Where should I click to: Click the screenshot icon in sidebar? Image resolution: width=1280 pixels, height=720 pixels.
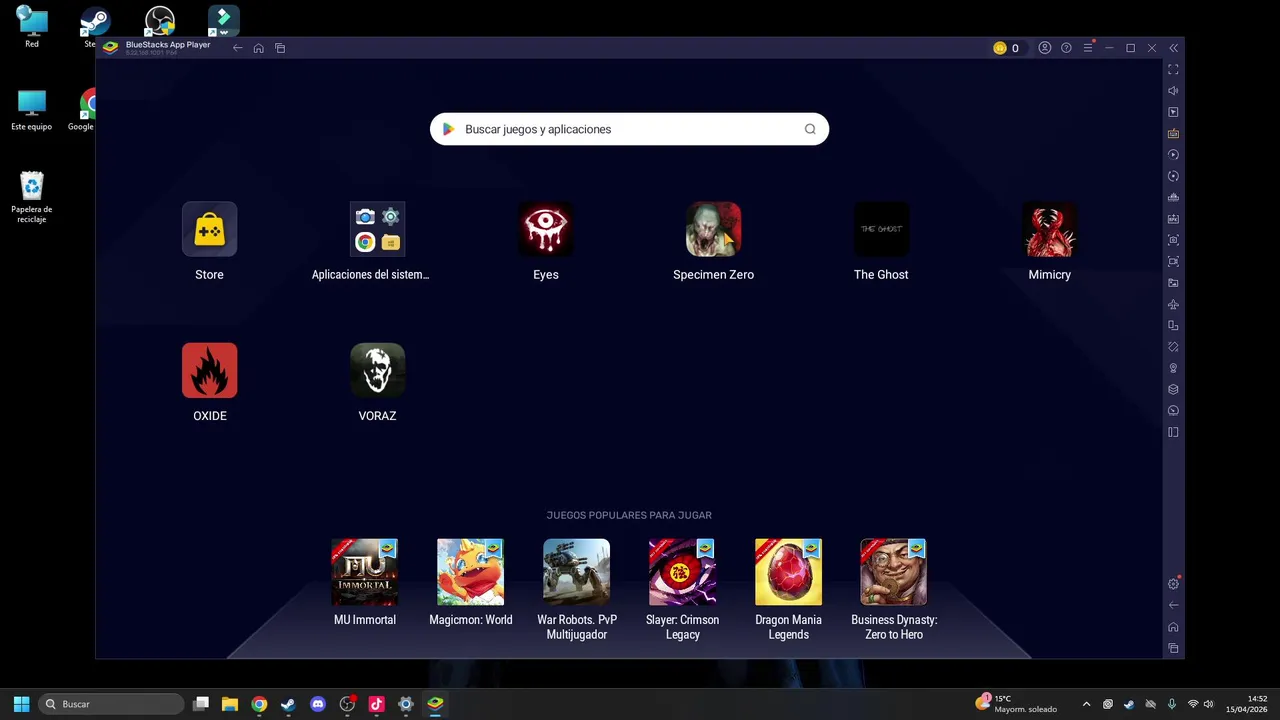[x=1173, y=240]
